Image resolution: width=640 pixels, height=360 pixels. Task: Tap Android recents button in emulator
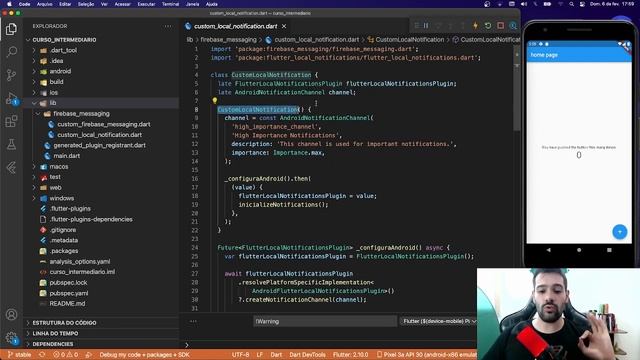609,250
